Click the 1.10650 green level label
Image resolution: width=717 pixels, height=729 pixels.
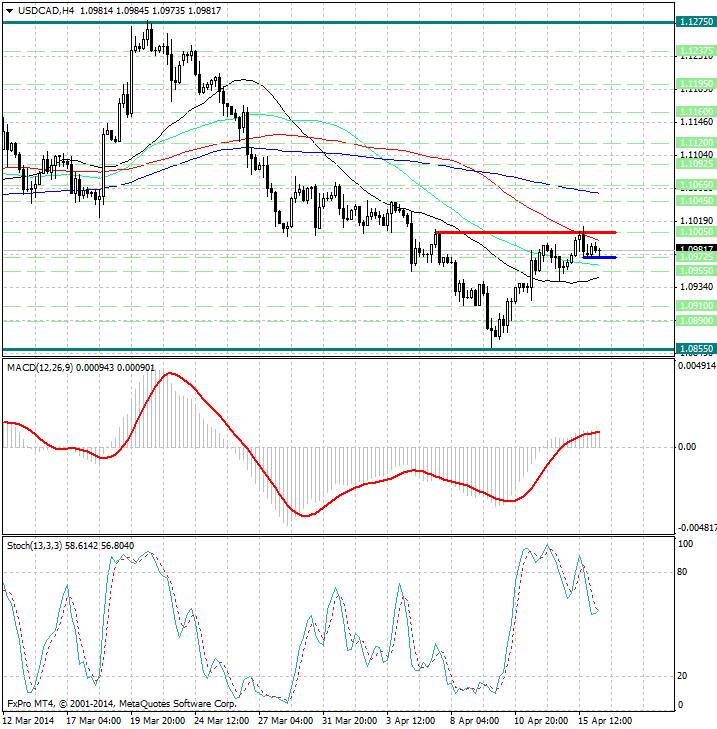[x=697, y=185]
